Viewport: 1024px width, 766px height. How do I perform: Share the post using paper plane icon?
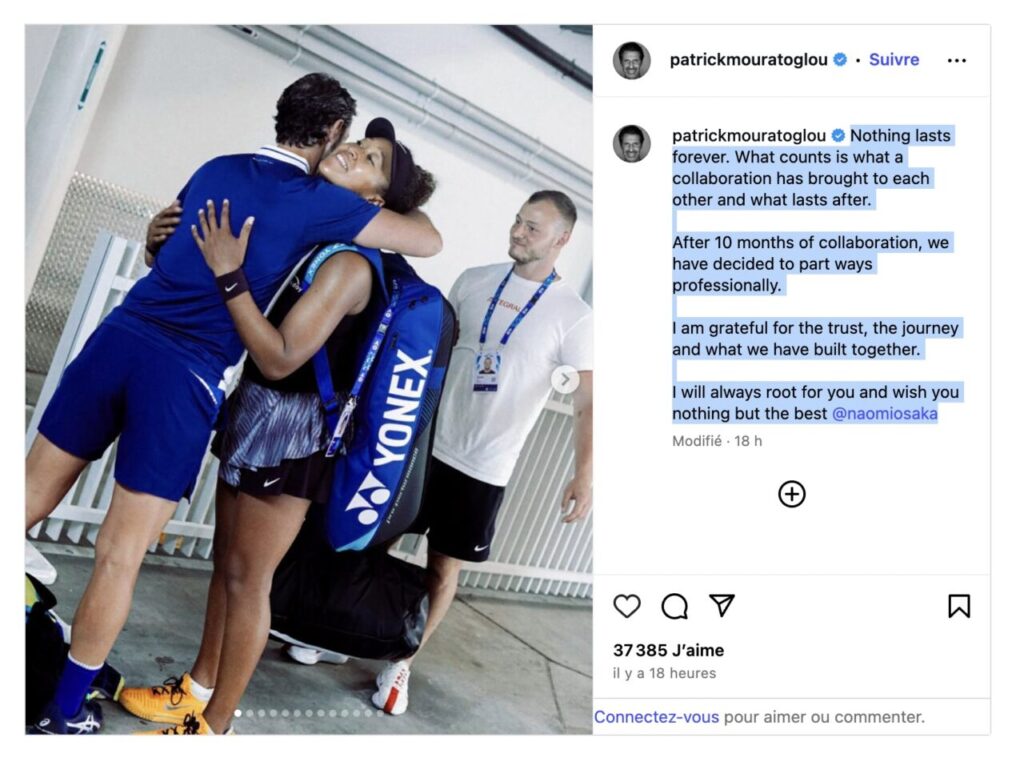[722, 605]
